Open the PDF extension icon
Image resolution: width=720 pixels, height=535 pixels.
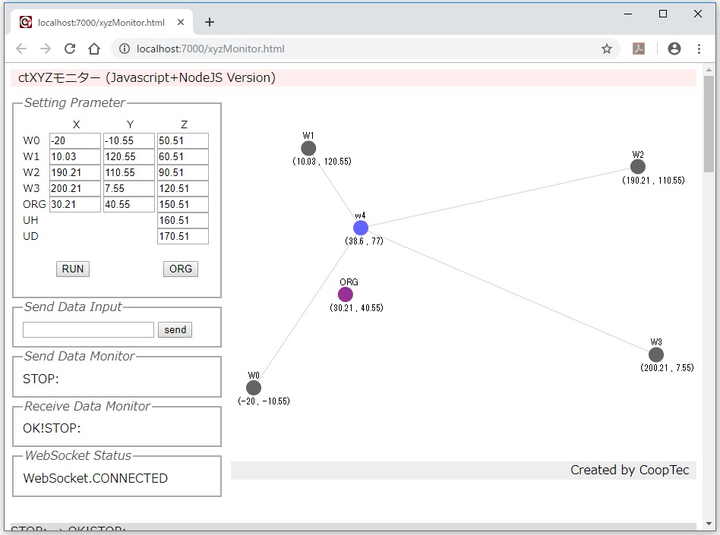coord(638,49)
